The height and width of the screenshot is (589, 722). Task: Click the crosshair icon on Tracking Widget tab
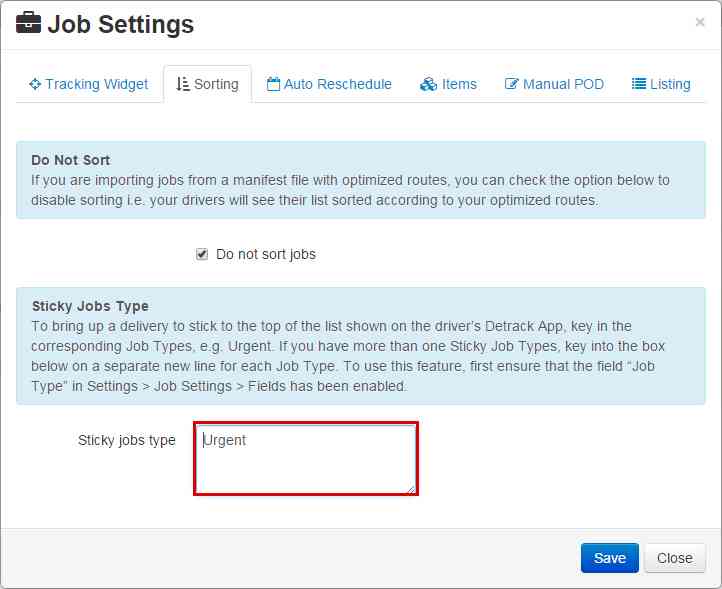pyautogui.click(x=35, y=85)
